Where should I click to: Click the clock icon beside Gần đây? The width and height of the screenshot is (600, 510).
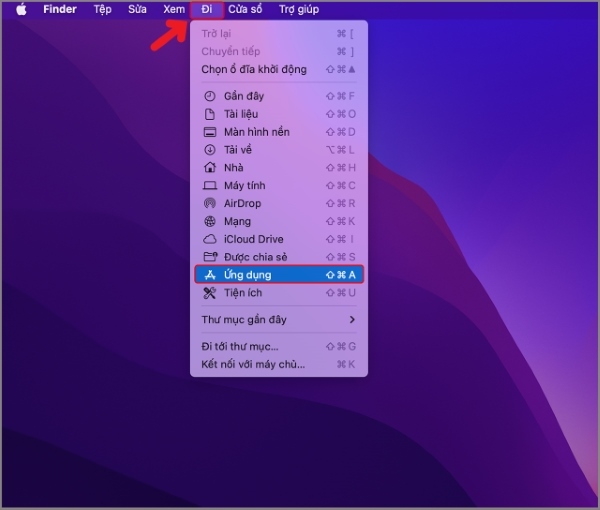[x=210, y=96]
